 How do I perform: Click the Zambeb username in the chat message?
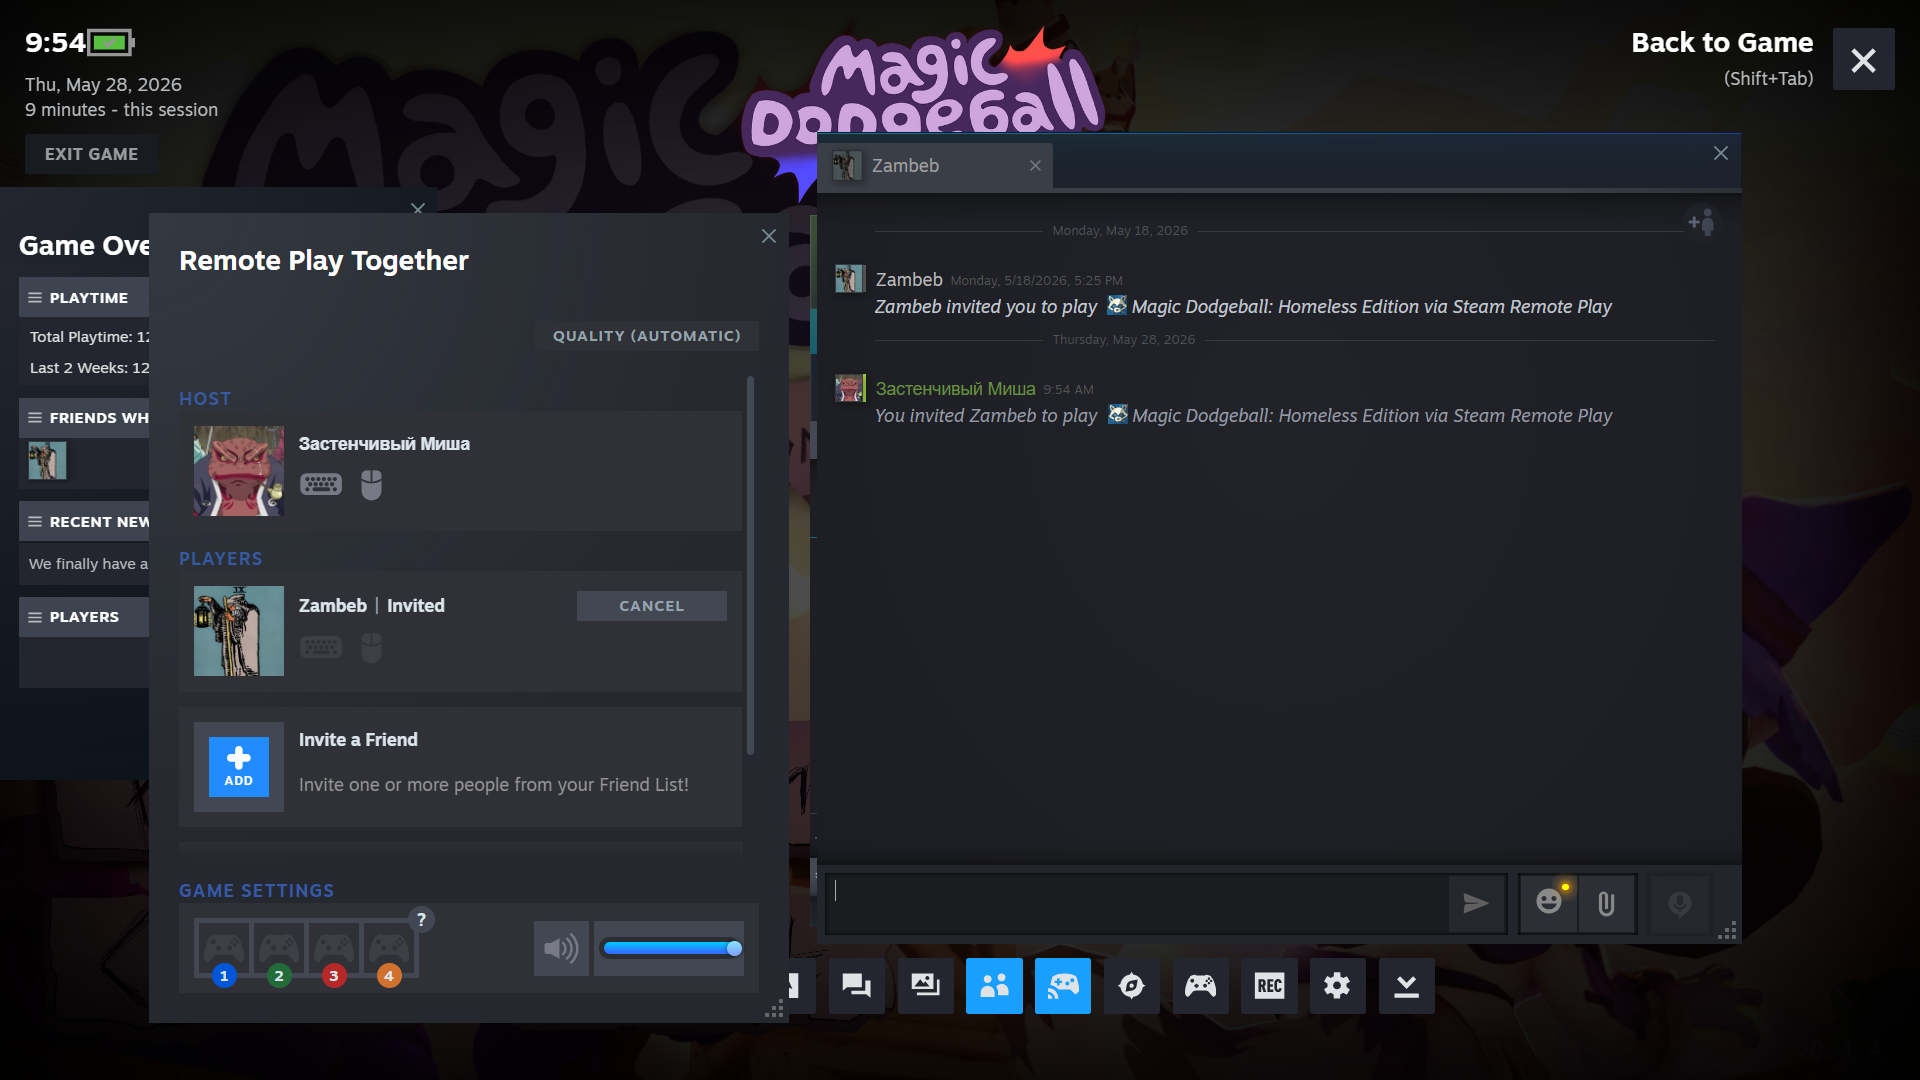(909, 280)
